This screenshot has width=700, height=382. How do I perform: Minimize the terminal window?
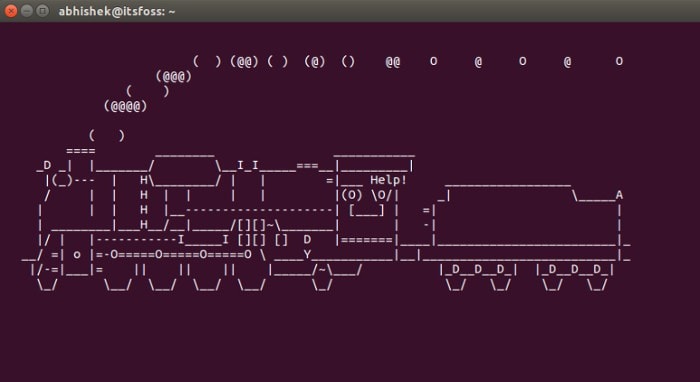[27, 11]
